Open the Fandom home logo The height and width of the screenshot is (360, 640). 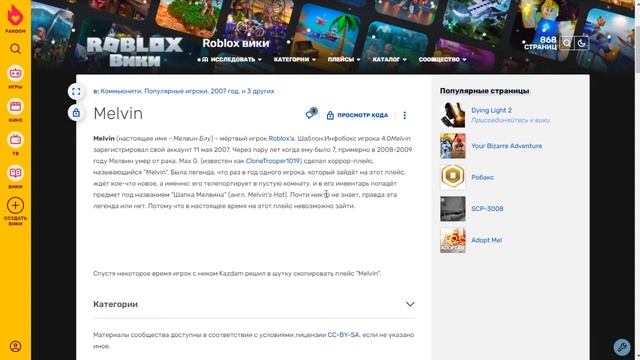[x=16, y=18]
